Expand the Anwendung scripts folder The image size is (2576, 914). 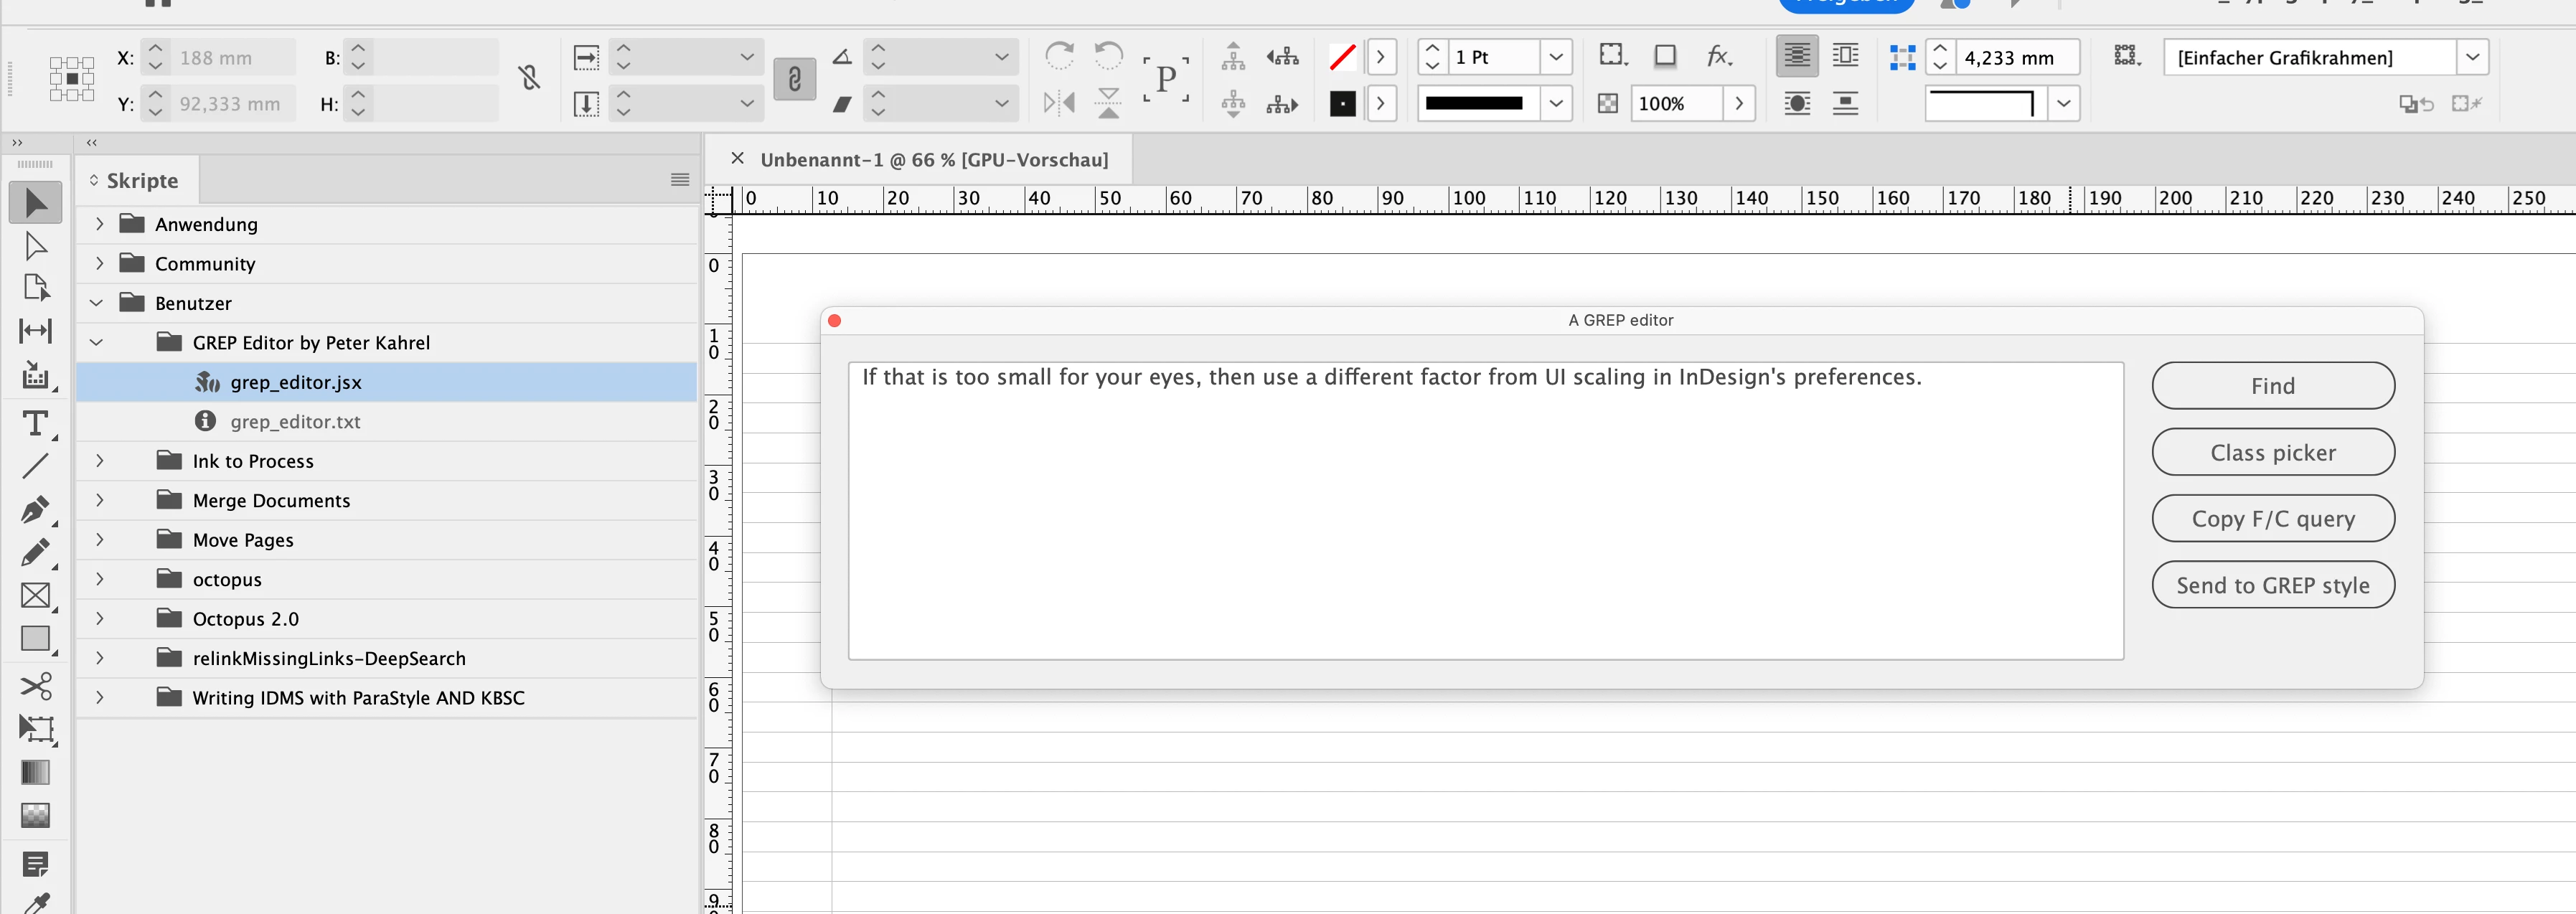point(99,224)
